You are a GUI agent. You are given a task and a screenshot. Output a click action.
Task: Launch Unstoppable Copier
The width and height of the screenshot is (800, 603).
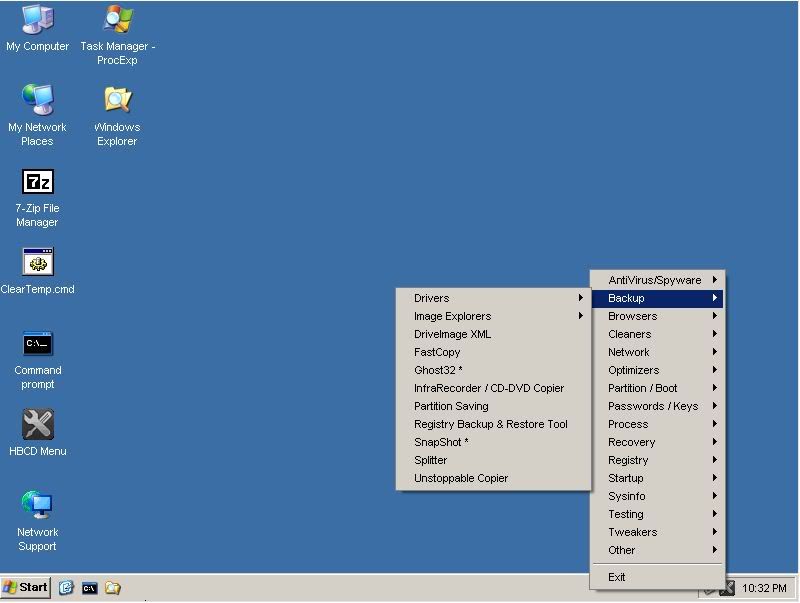click(493, 478)
